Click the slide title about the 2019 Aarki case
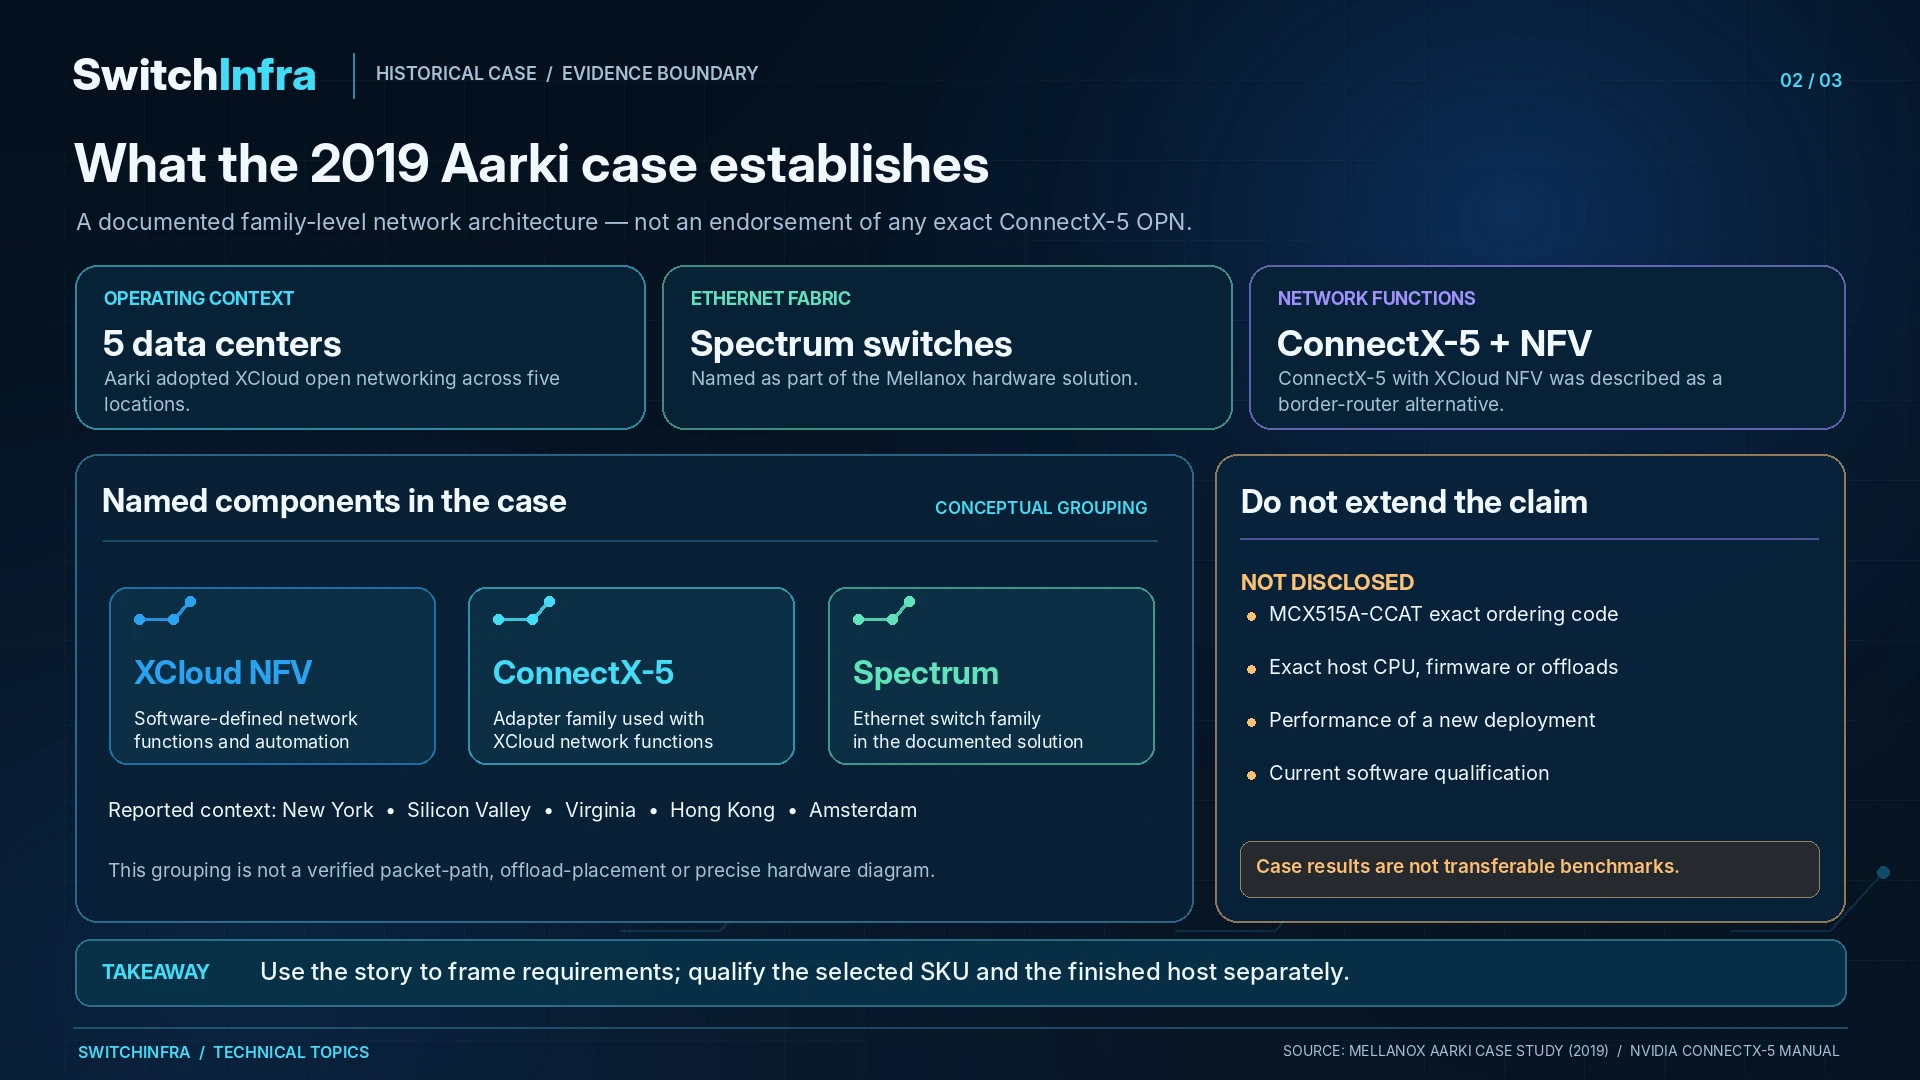Screen dimensions: 1920x1080 click(x=531, y=163)
